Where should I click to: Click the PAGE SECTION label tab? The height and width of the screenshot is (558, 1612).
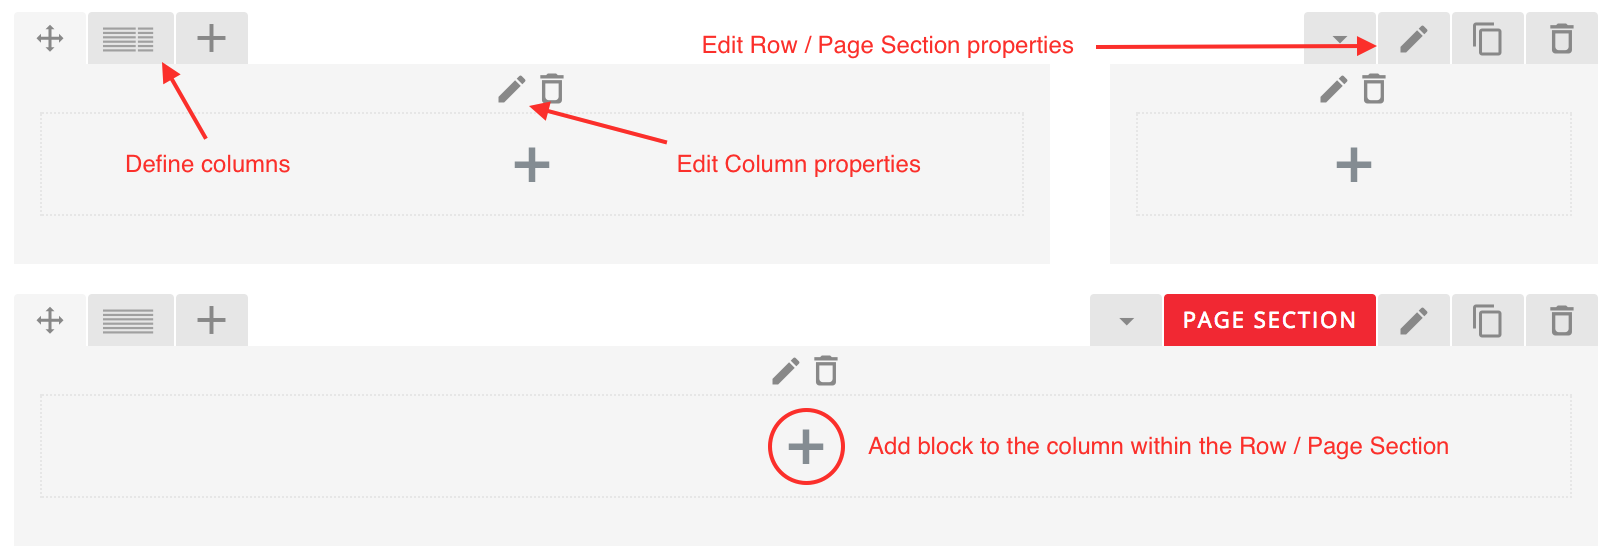point(1269,320)
